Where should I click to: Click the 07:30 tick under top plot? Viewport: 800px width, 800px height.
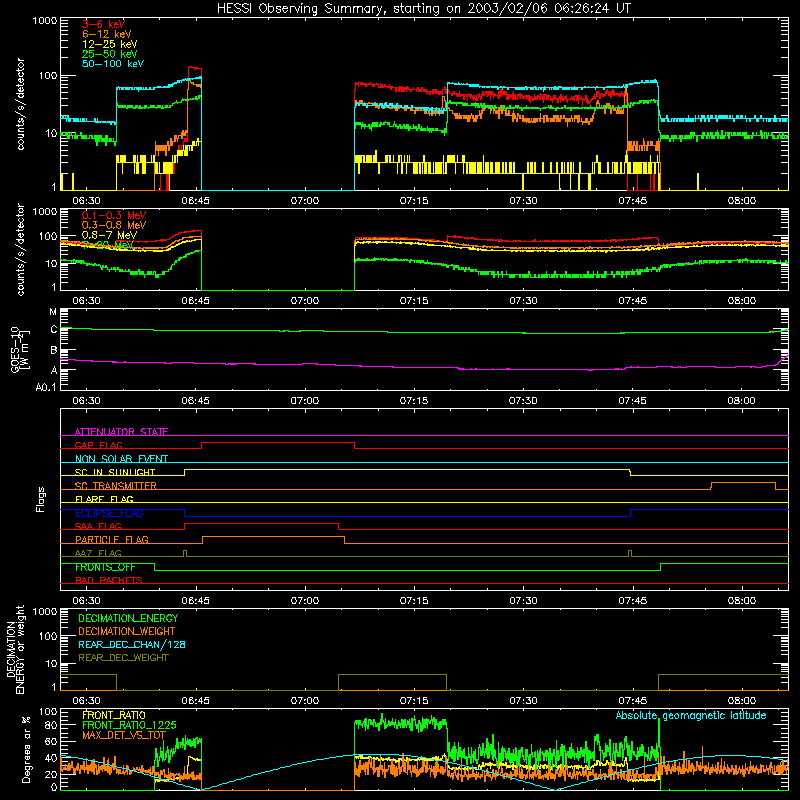[x=523, y=201]
